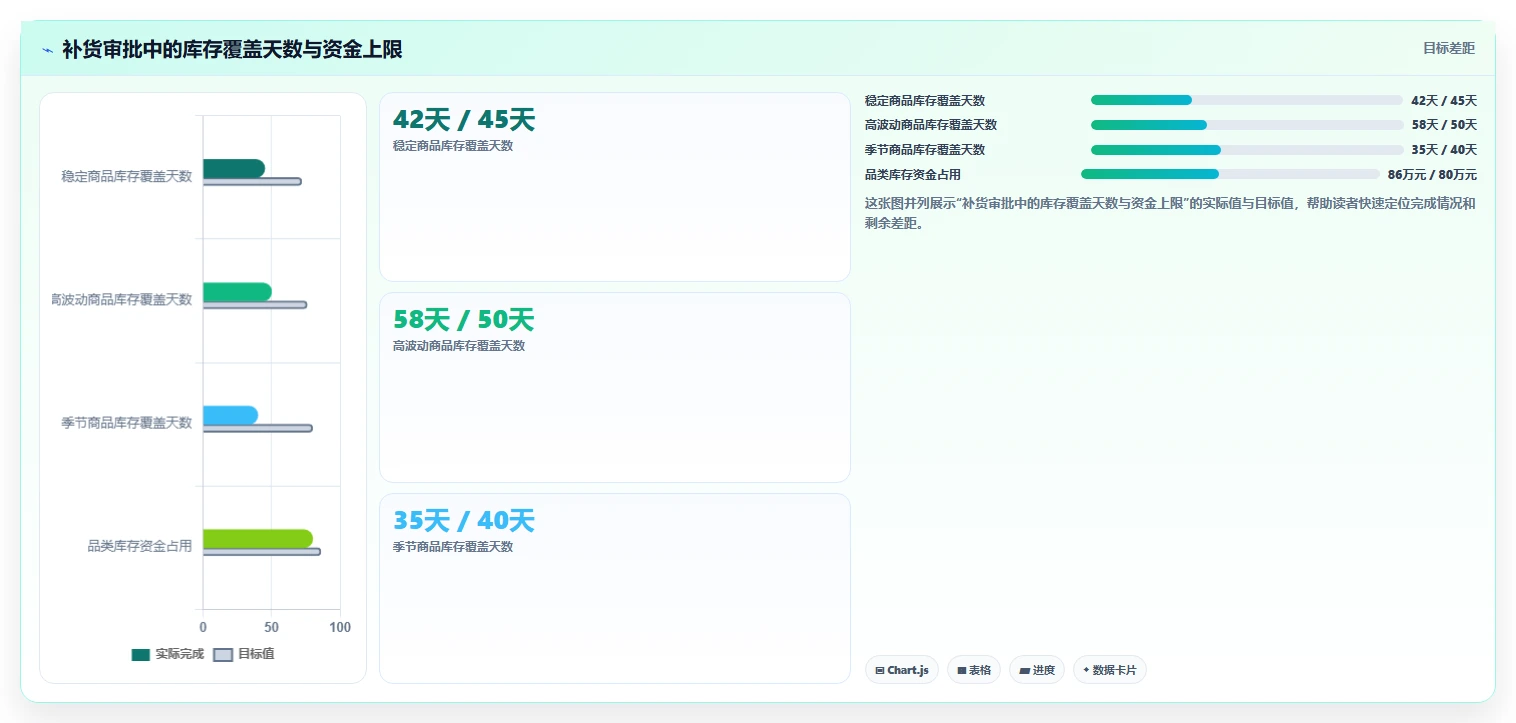This screenshot has width=1516, height=723.
Task: Click the Chart.js tag chip
Action: [901, 670]
